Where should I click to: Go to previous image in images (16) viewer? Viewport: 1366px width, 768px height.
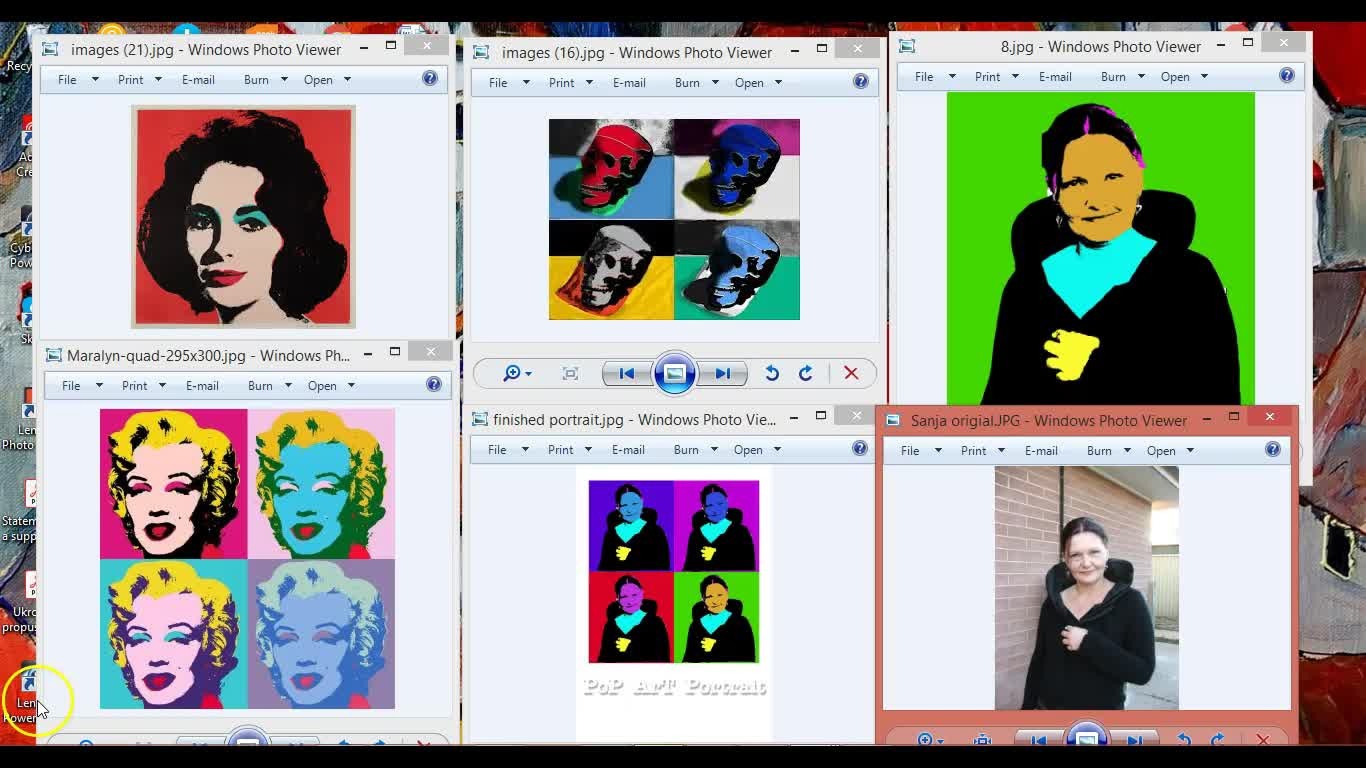point(627,373)
